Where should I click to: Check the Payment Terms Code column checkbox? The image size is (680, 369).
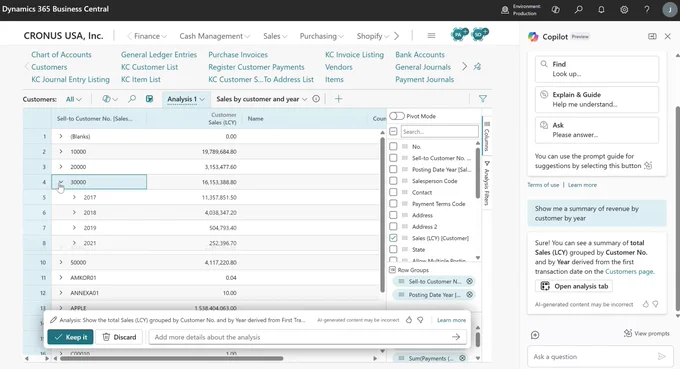pyautogui.click(x=393, y=204)
